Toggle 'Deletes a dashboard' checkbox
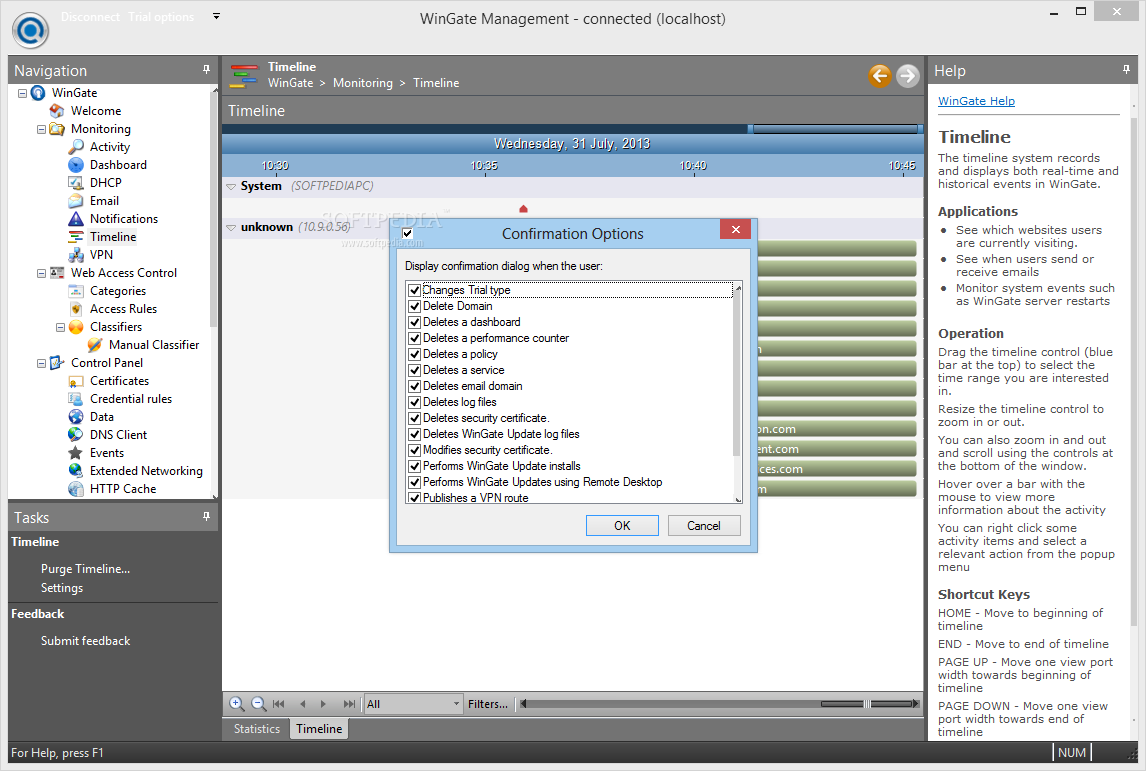This screenshot has width=1146, height=771. point(414,322)
